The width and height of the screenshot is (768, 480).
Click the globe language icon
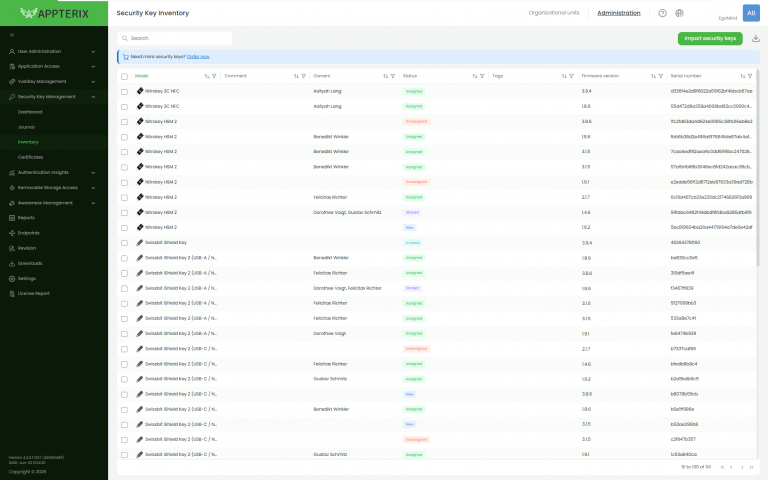(x=679, y=13)
